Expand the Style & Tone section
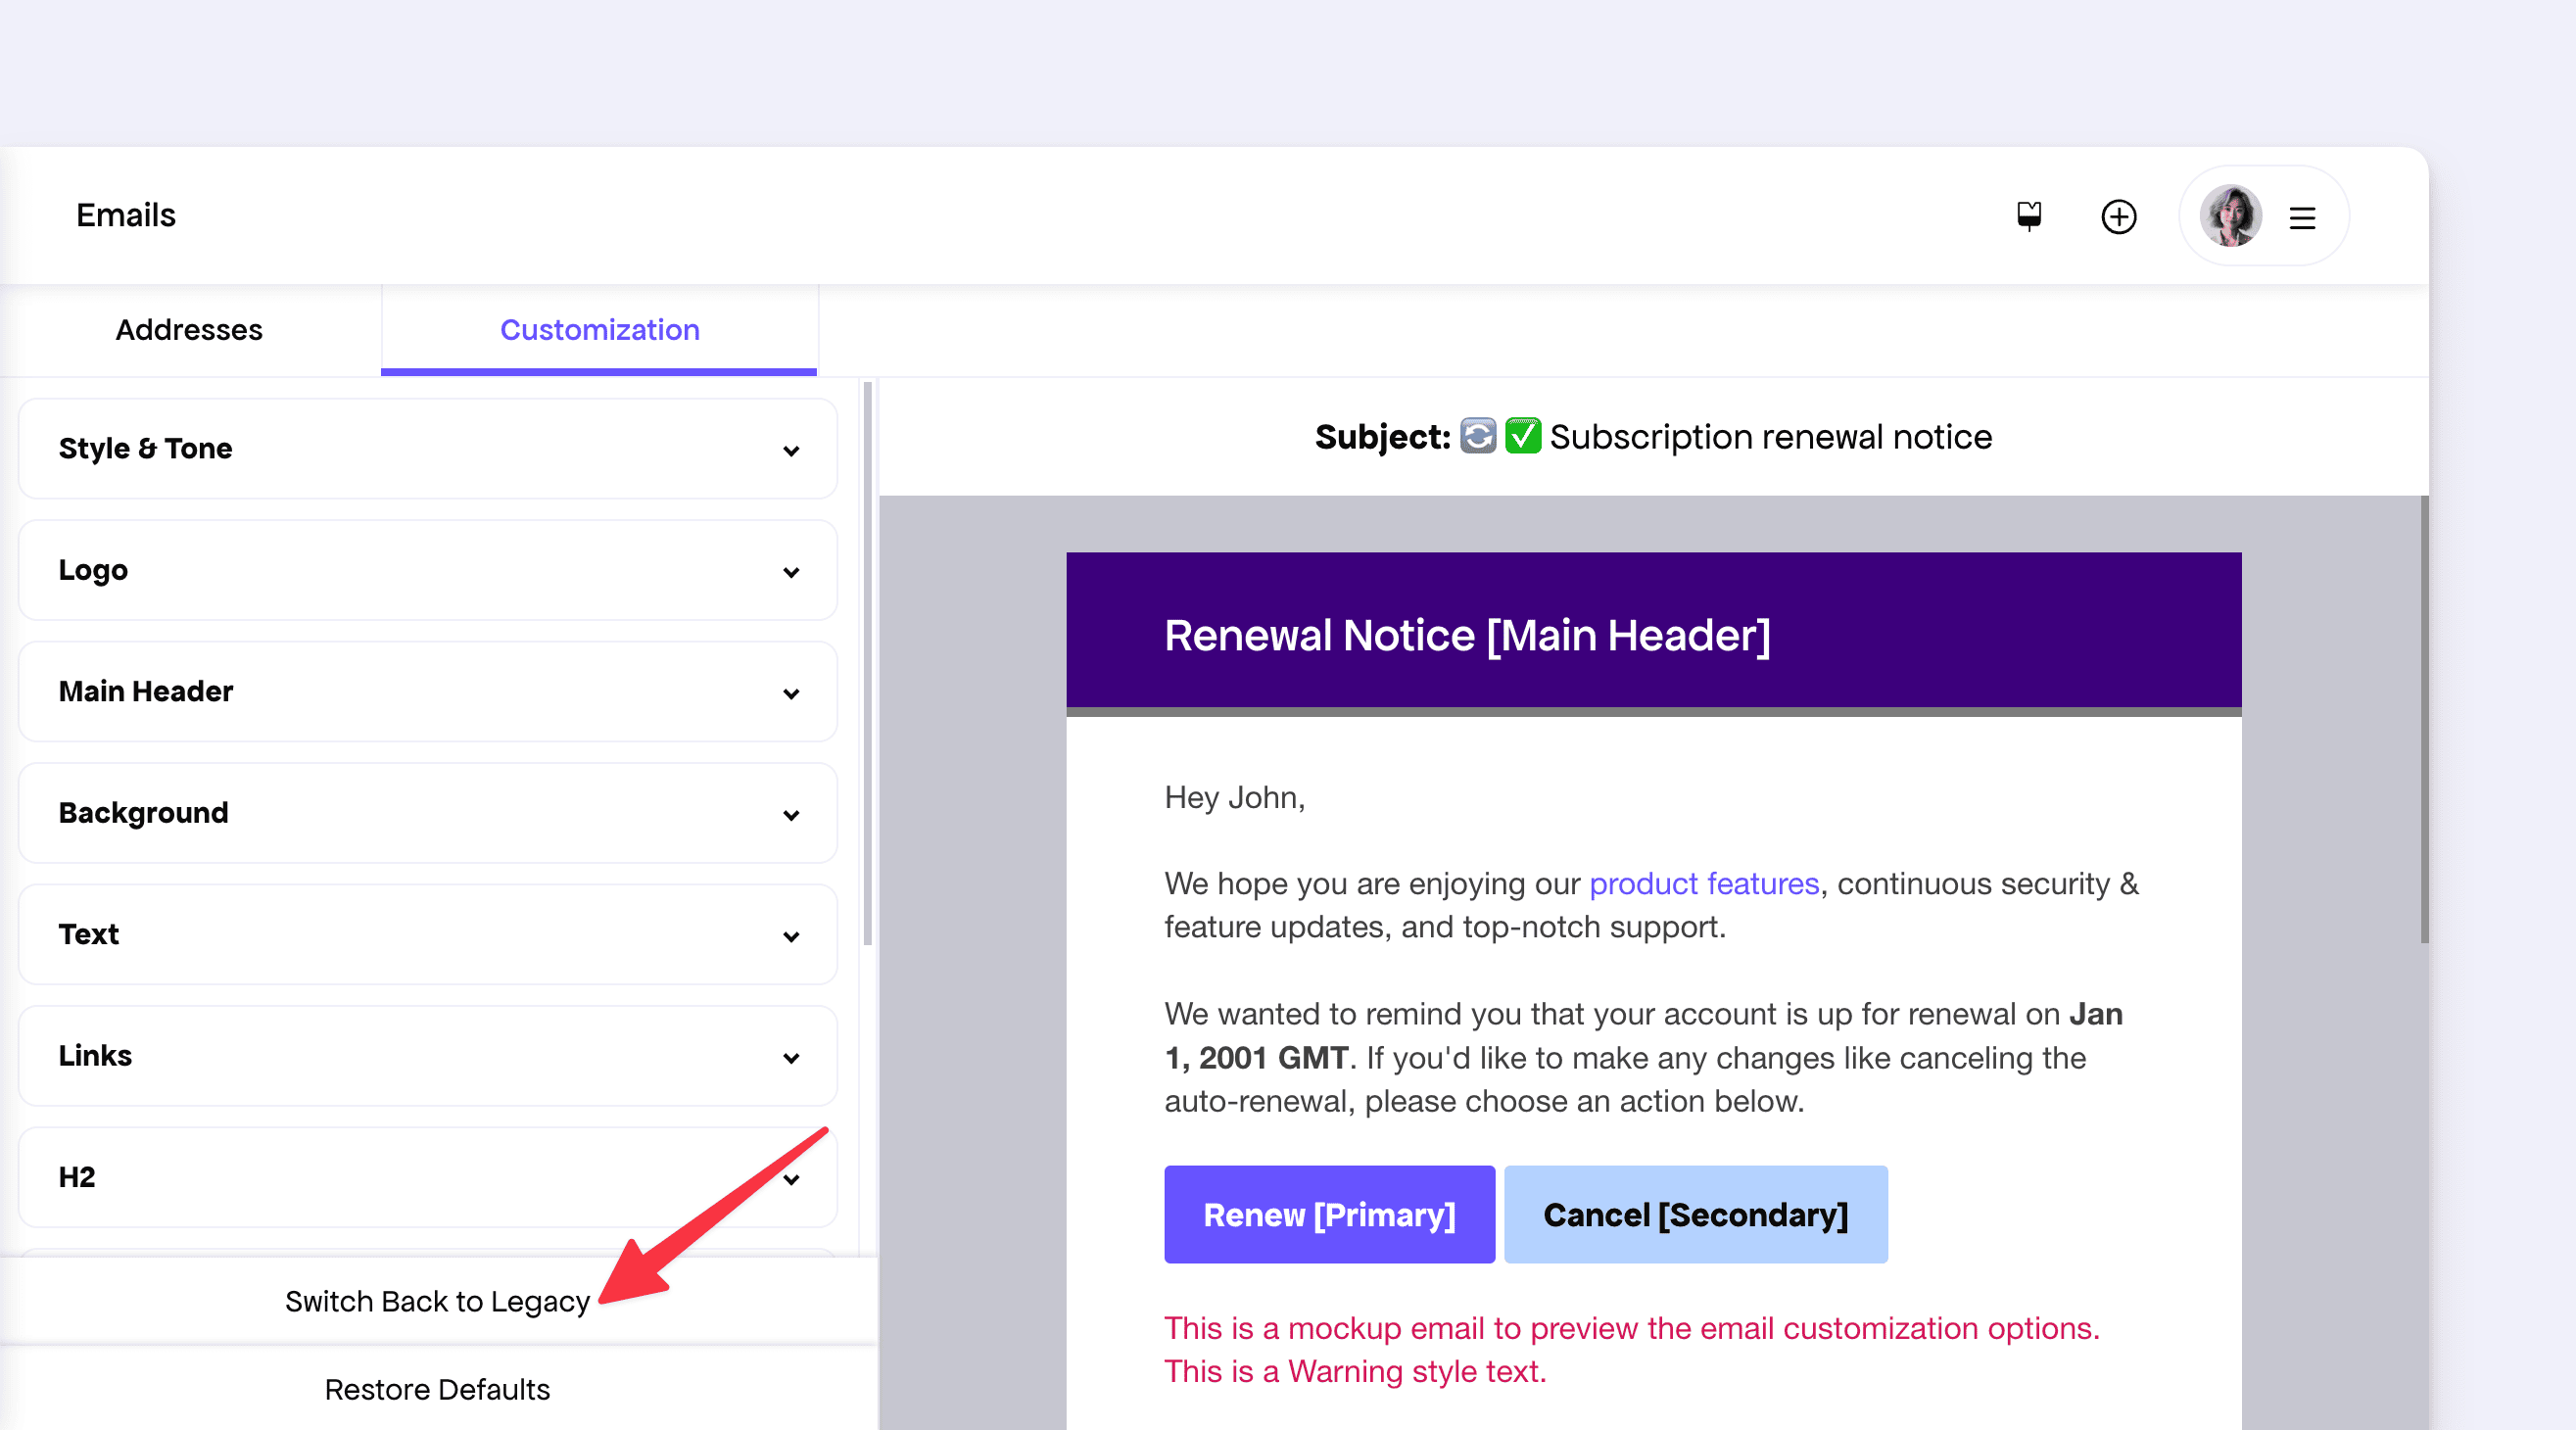The image size is (2576, 1430). (x=428, y=449)
